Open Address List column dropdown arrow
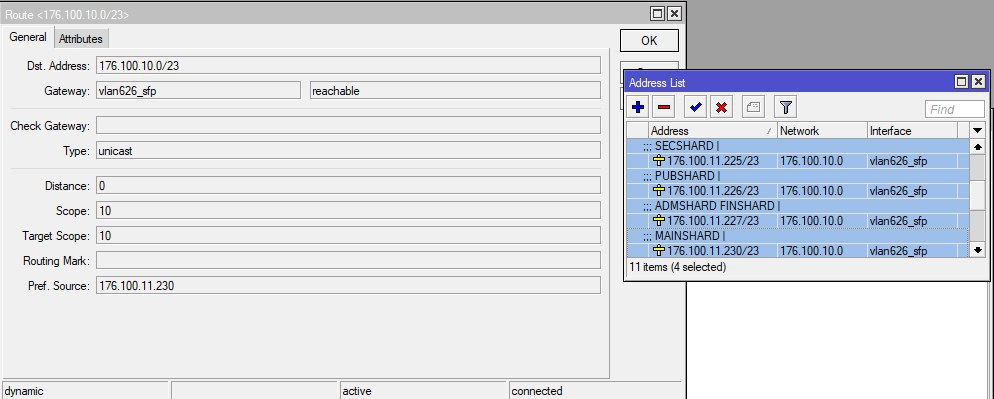The height and width of the screenshot is (399, 994). point(978,131)
